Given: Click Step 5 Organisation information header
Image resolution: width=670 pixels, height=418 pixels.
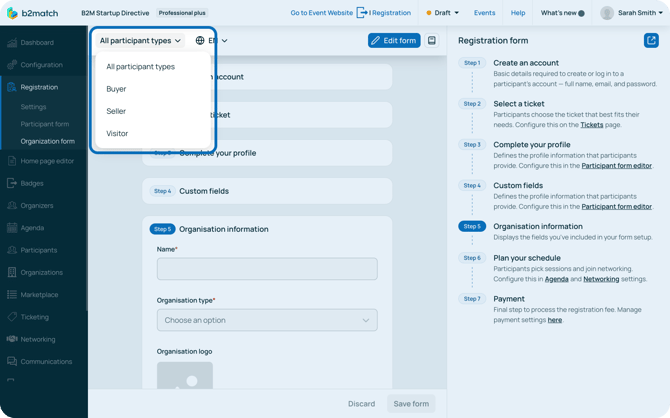Looking at the screenshot, I should [x=209, y=229].
